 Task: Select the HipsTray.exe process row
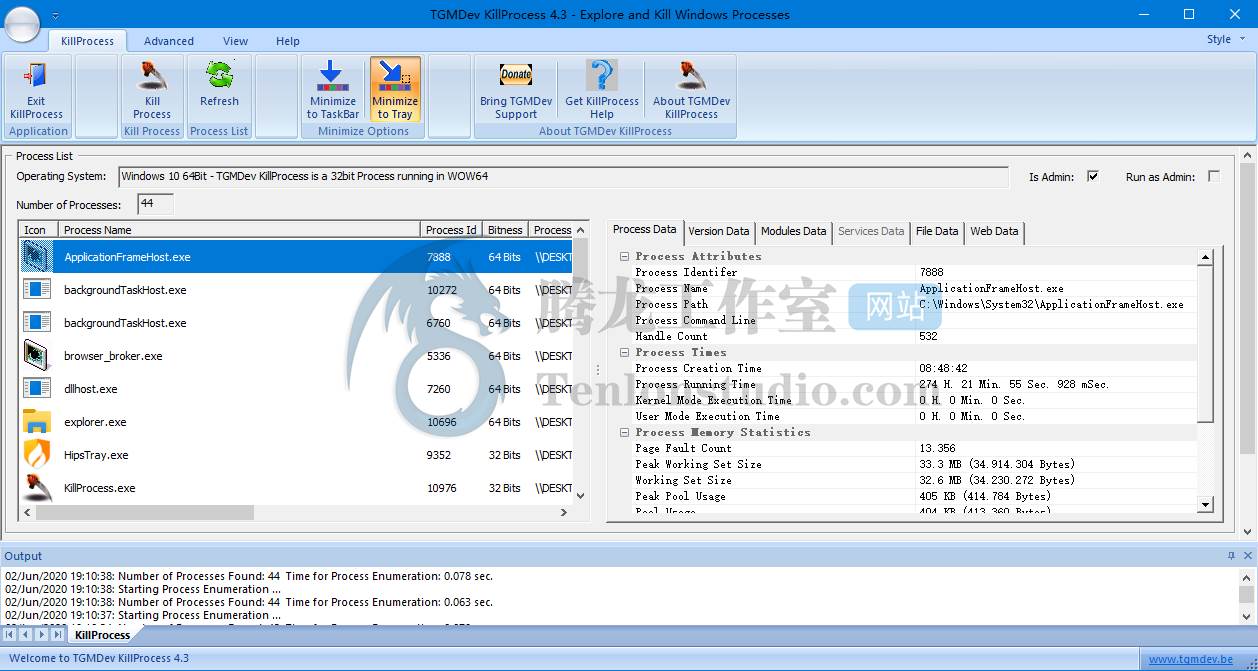pyautogui.click(x=296, y=455)
